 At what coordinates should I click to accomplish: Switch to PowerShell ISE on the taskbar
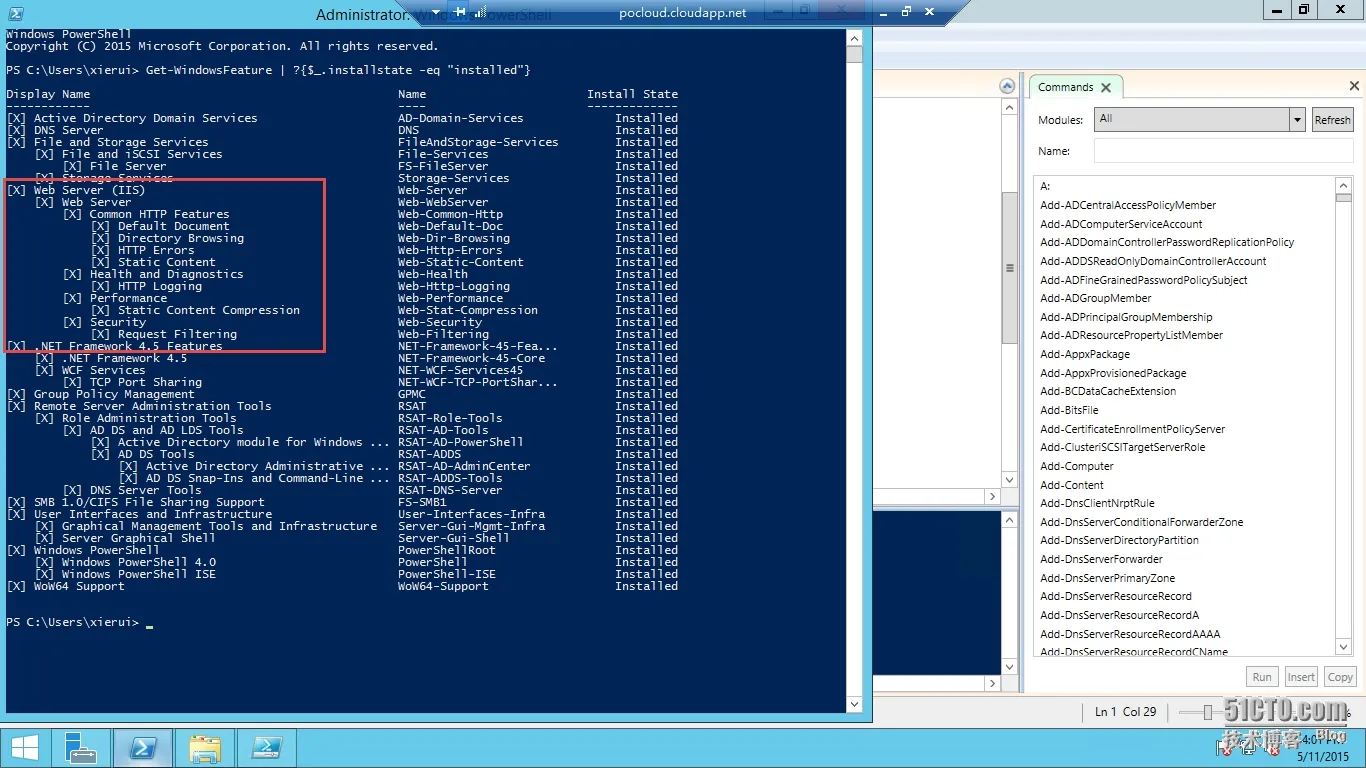(266, 748)
